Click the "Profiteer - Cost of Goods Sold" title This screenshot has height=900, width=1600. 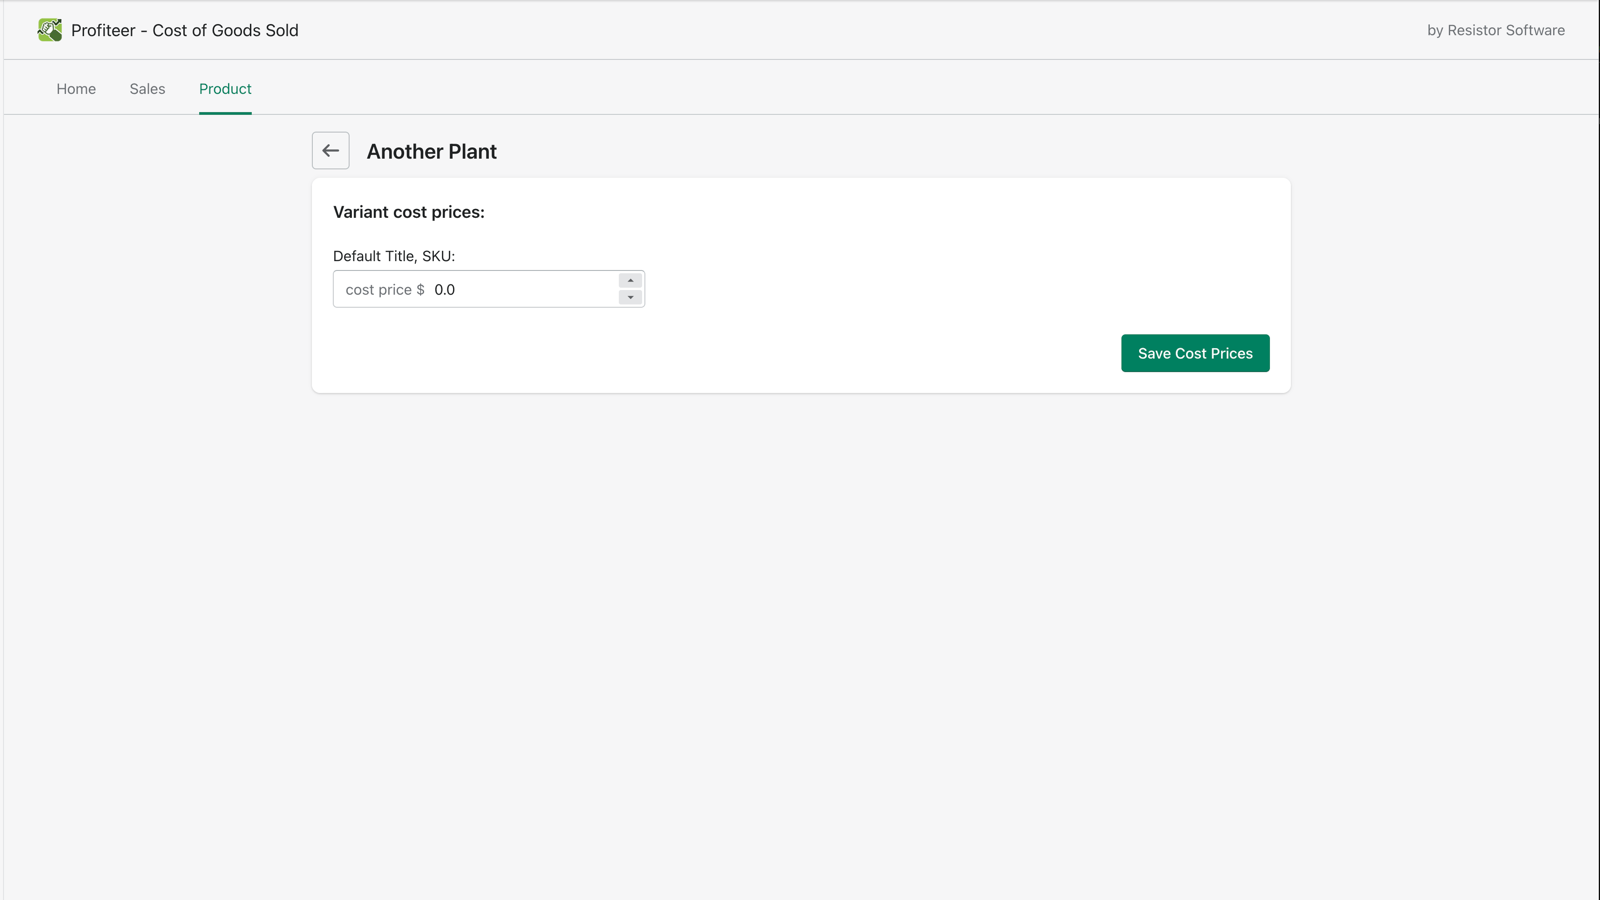click(x=185, y=30)
